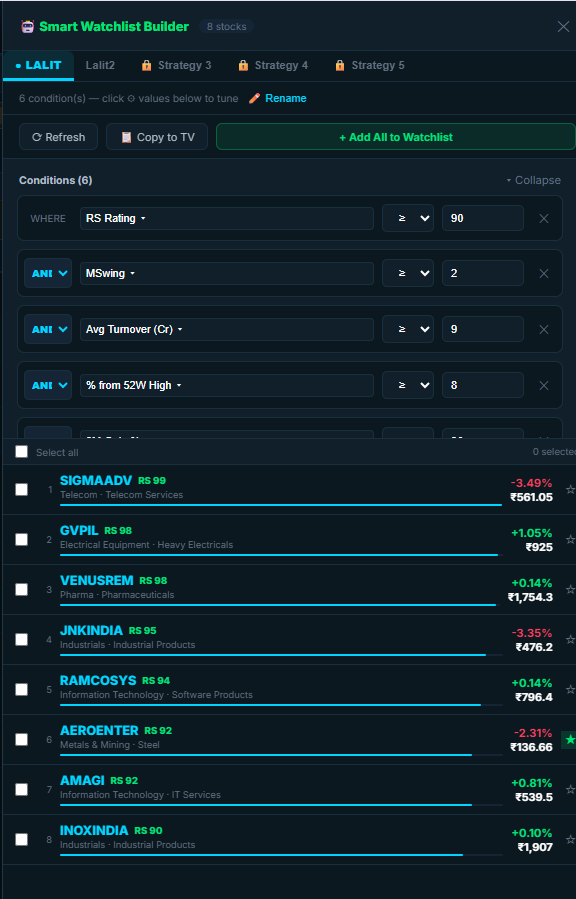Open the AEROENTER stock link
The width and height of the screenshot is (576, 899).
point(99,730)
